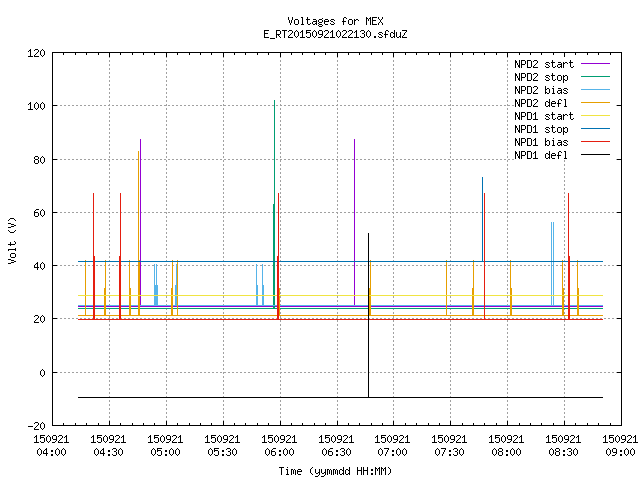640x480 pixels.
Task: Click the x-axis tick label 150921 07:00
Action: (x=393, y=446)
